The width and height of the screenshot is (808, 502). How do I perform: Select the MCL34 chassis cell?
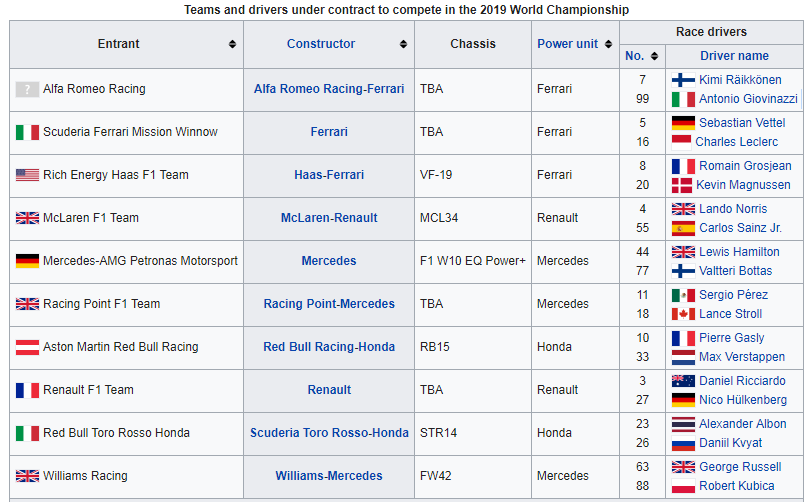[x=473, y=217]
